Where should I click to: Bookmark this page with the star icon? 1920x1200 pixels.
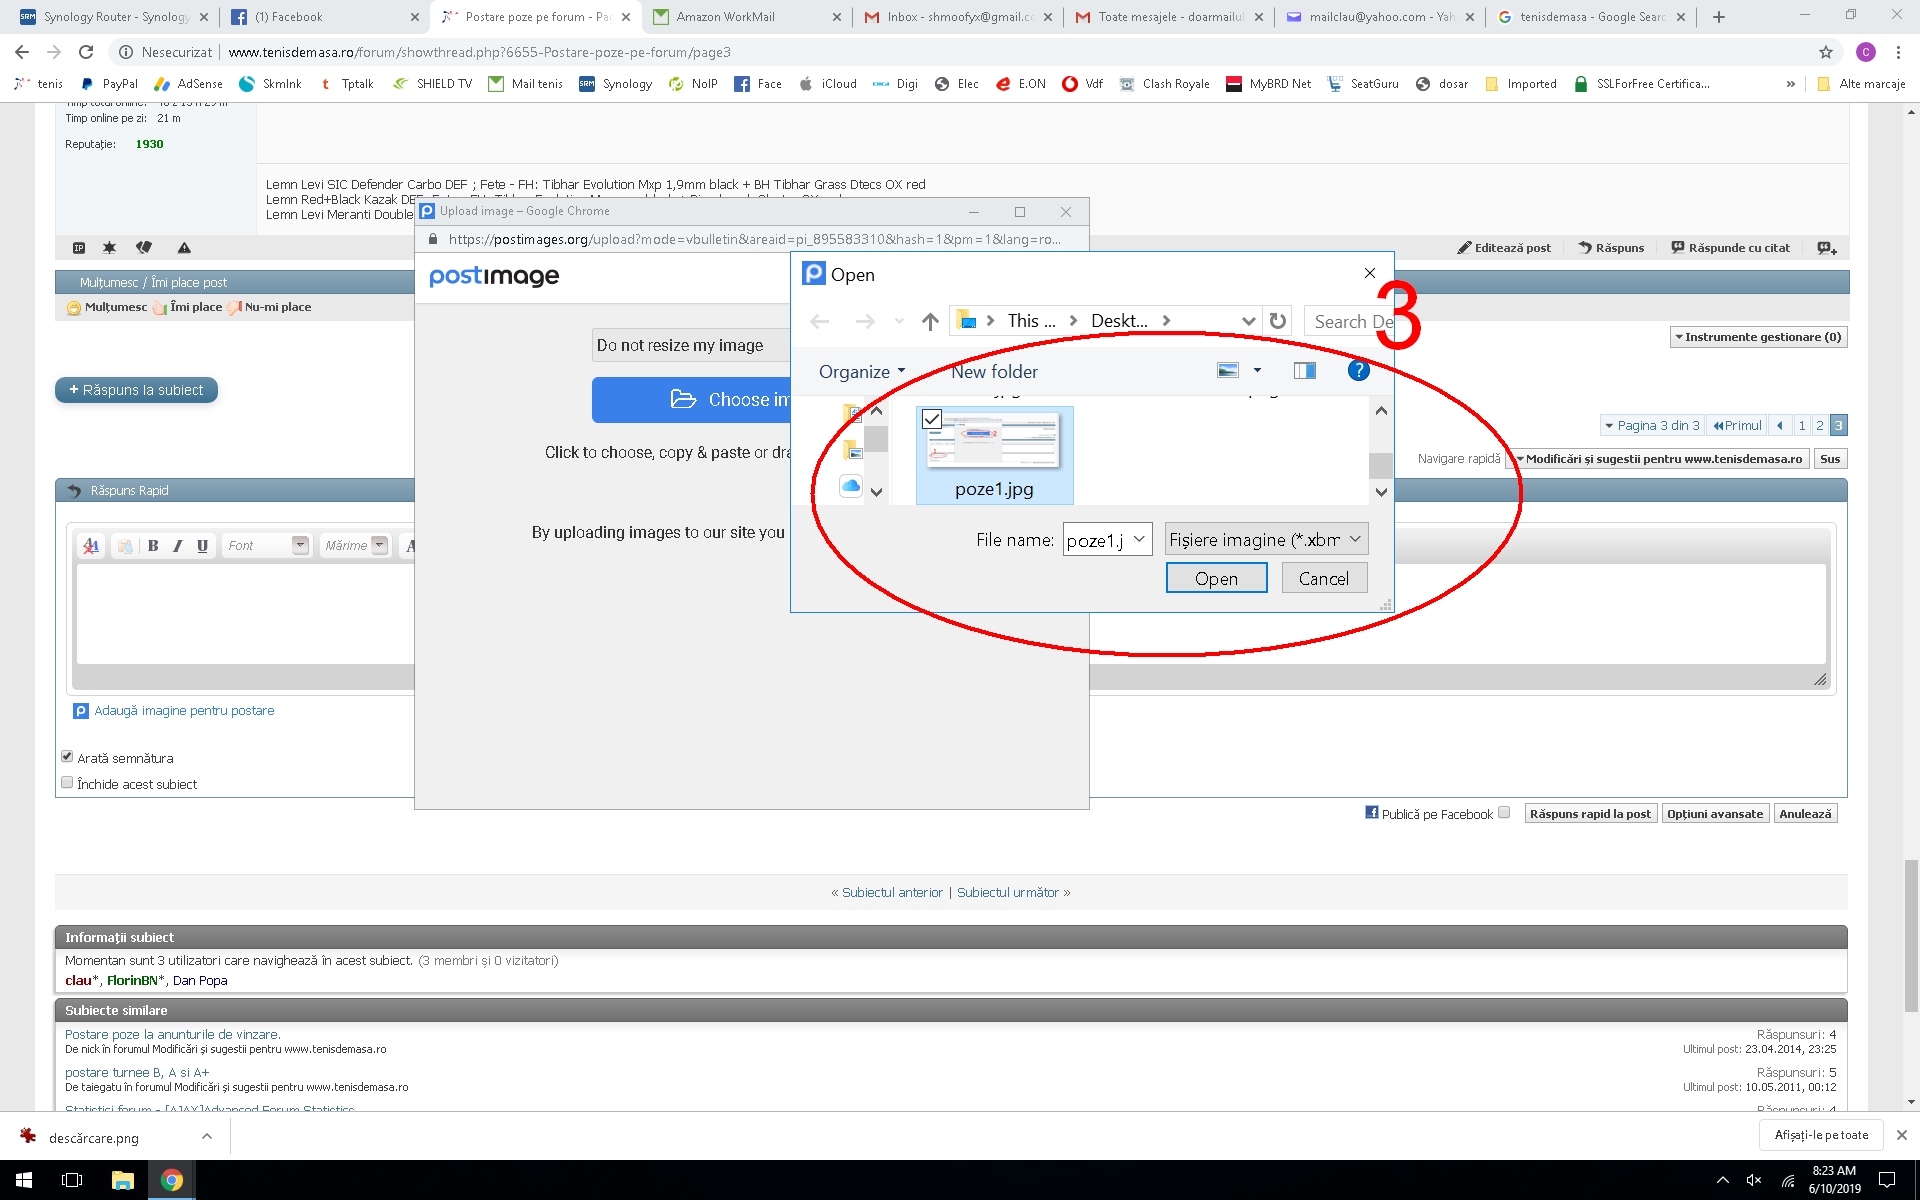pyautogui.click(x=1826, y=52)
